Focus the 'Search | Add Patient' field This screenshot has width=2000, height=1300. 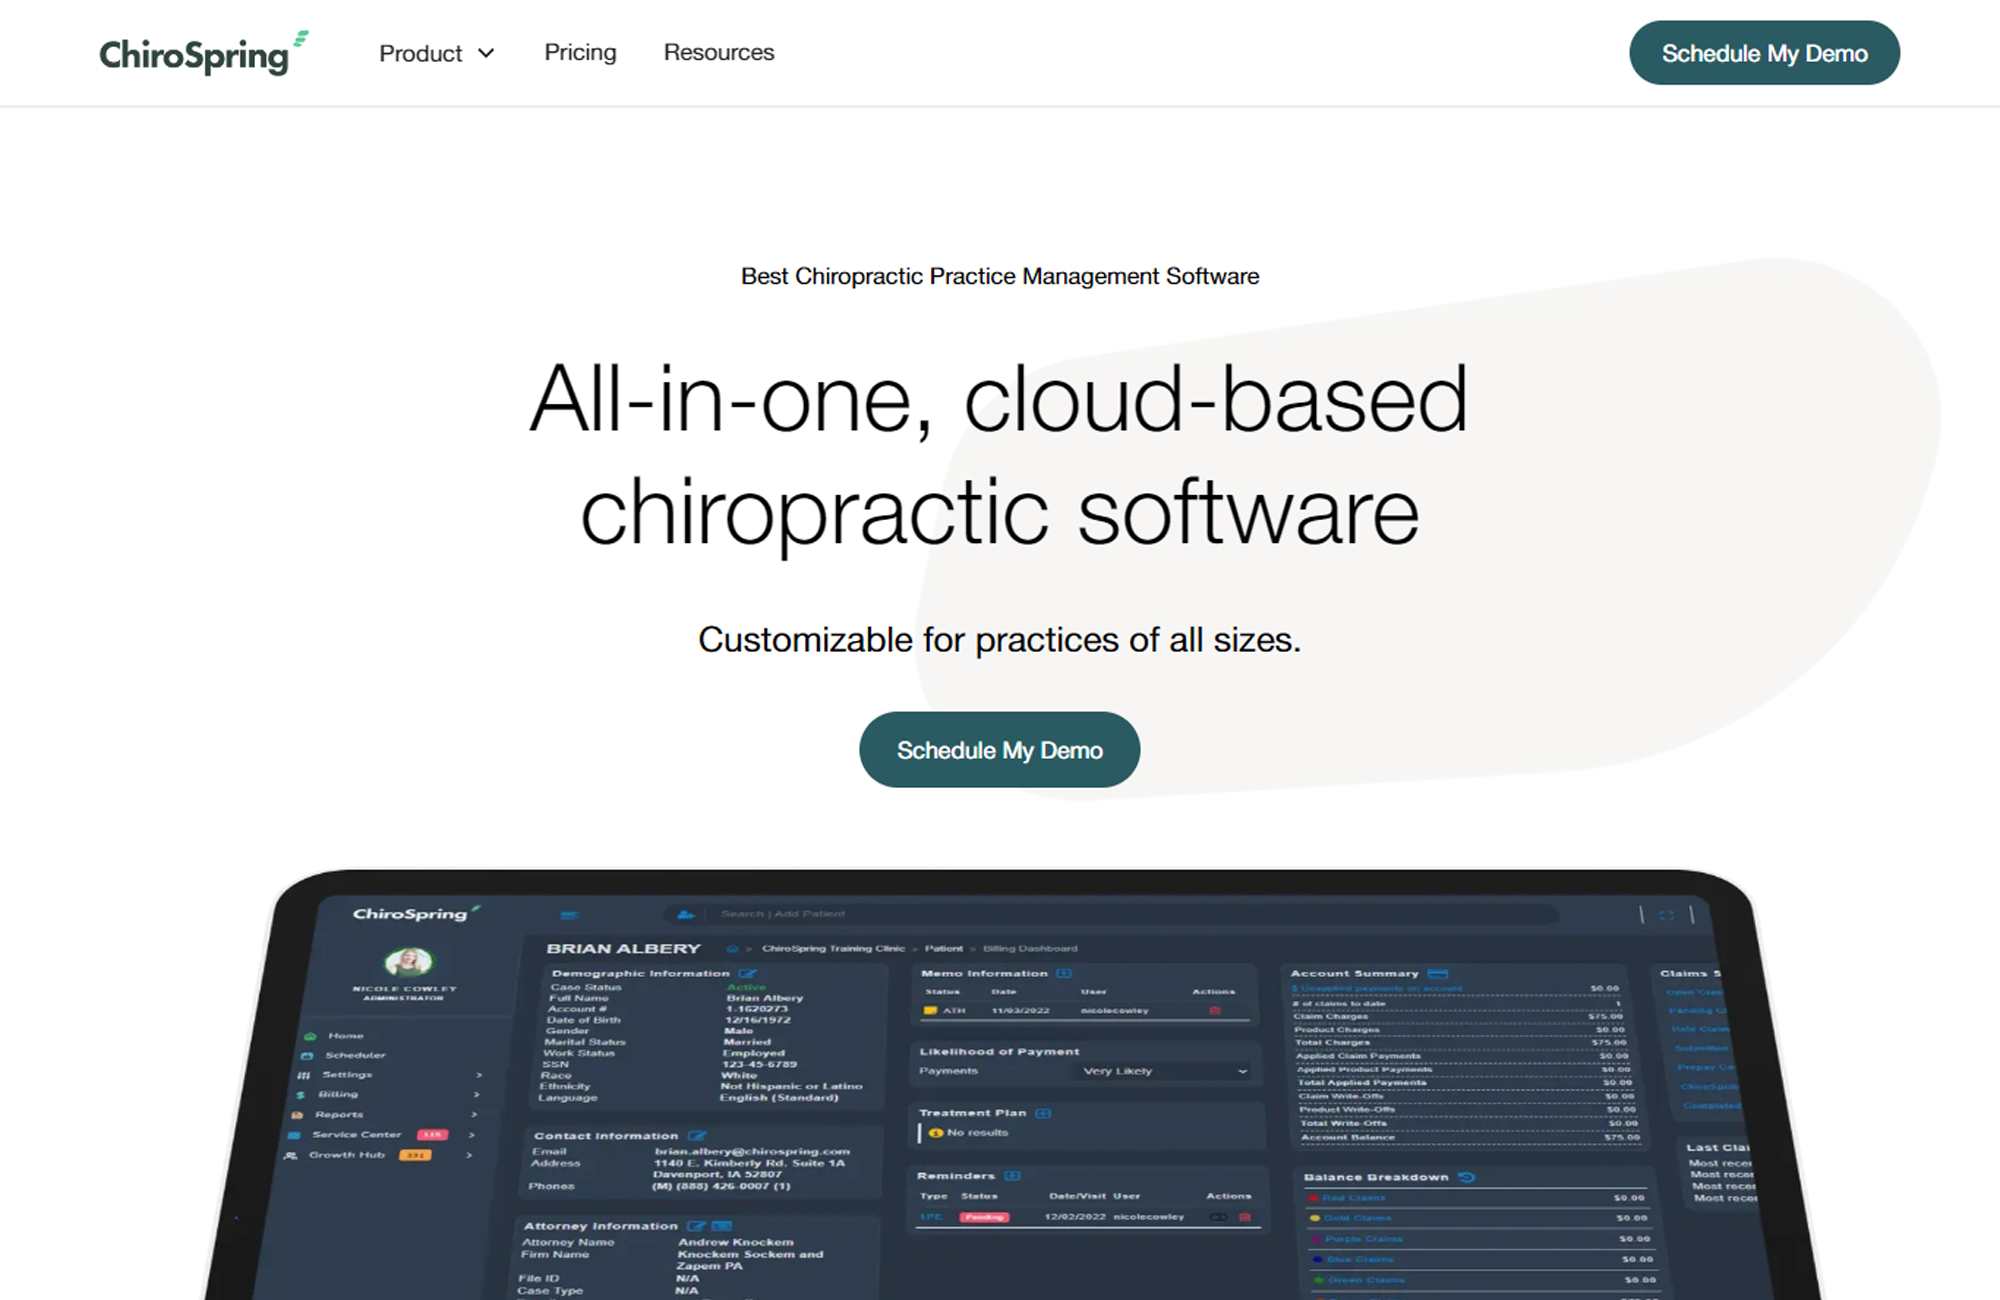click(x=1110, y=914)
